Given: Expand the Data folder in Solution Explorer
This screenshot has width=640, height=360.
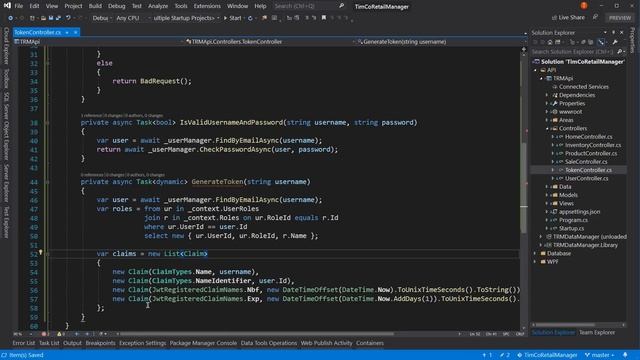Looking at the screenshot, I should coord(547,187).
